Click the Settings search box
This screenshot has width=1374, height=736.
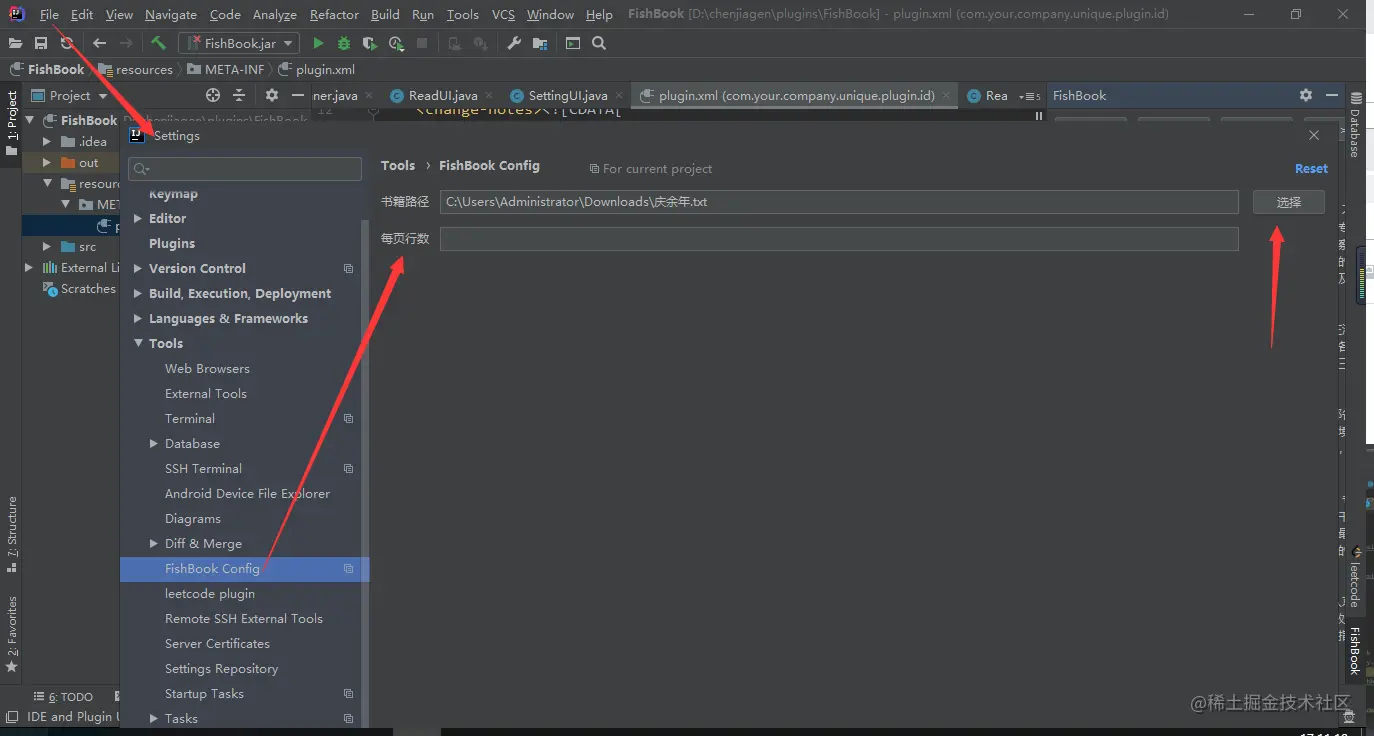click(x=245, y=169)
